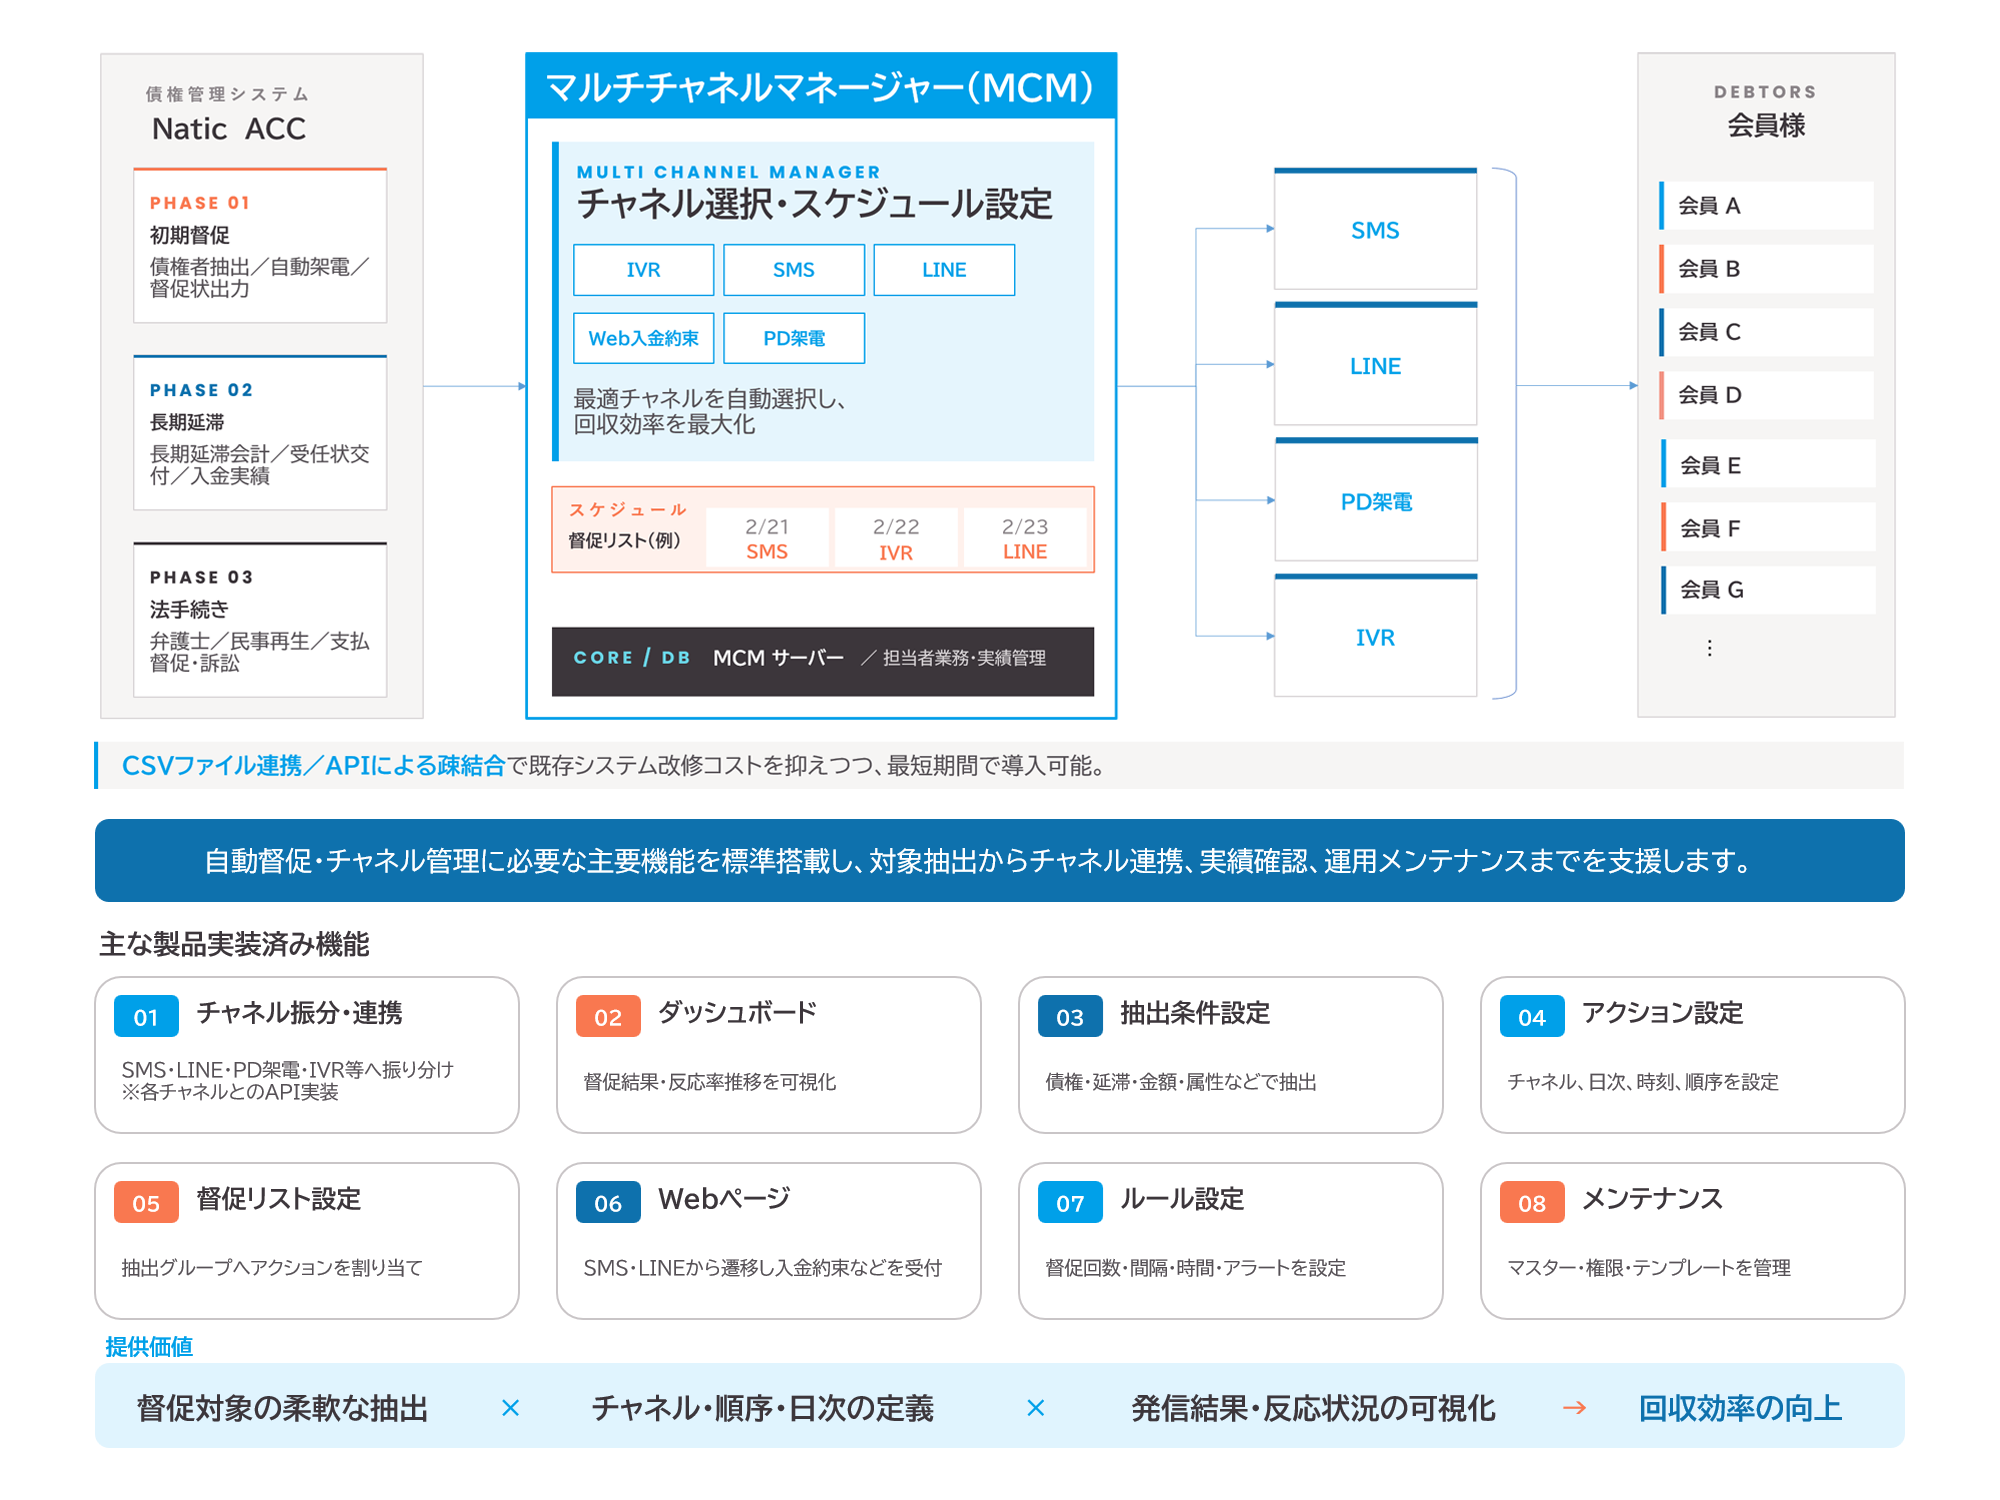Click the 02 badge for ダッシュボード
Viewport: 2000px width, 1500px height.
click(x=608, y=1017)
